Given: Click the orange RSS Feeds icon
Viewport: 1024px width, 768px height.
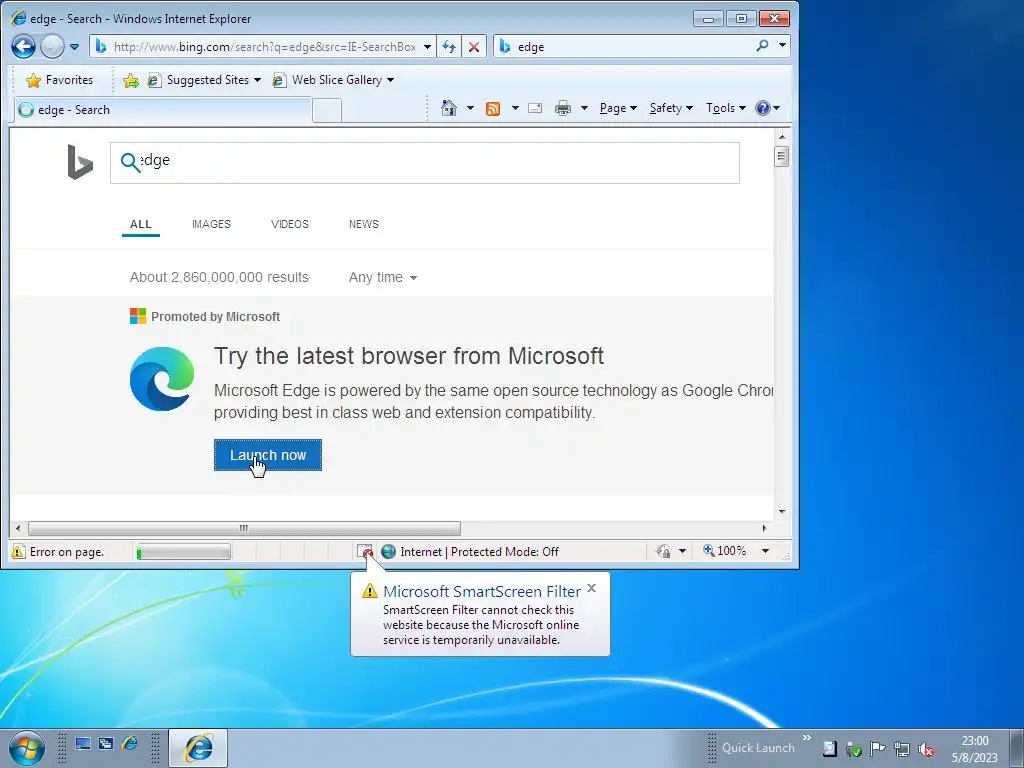Looking at the screenshot, I should tap(493, 108).
